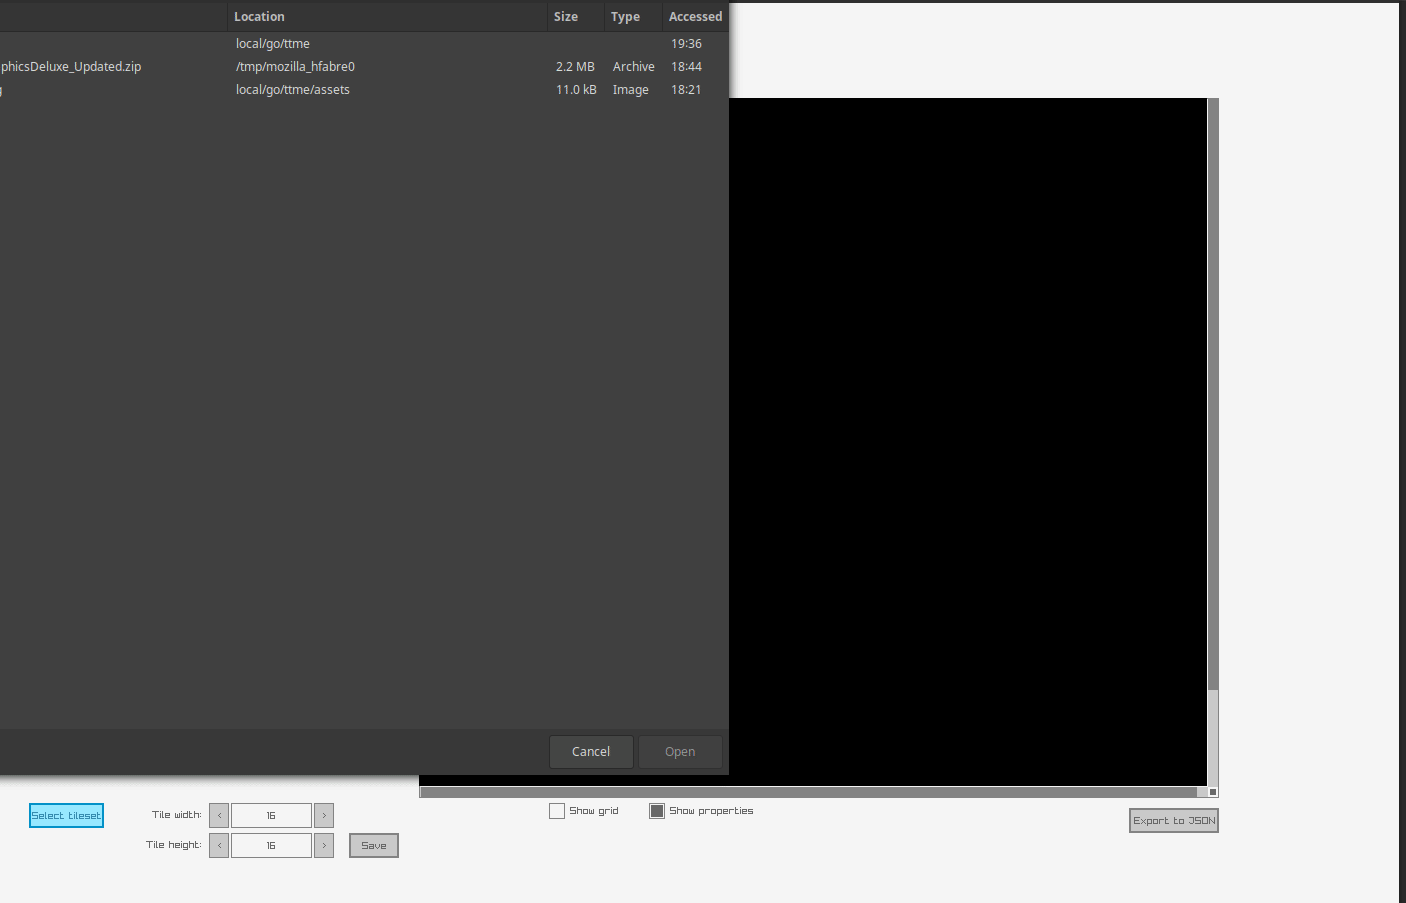Viewport: 1406px width, 903px height.
Task: Focus the Tile width value field
Action: (x=271, y=816)
